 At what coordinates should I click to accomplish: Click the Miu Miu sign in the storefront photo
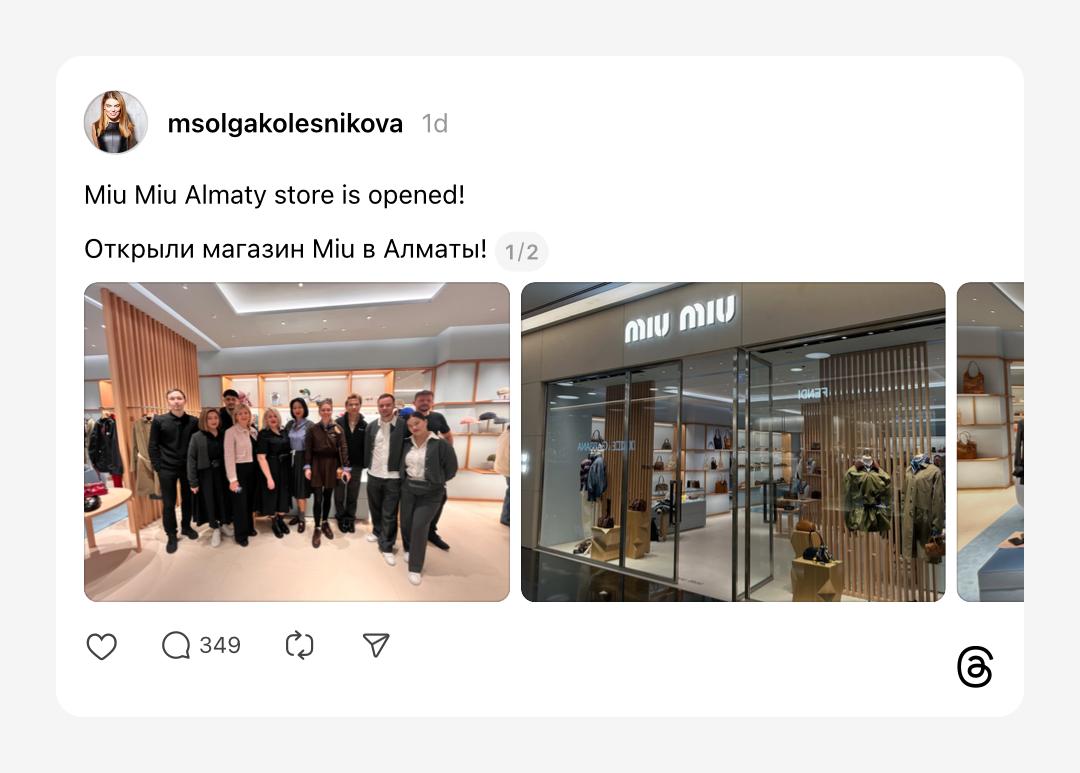click(x=680, y=318)
